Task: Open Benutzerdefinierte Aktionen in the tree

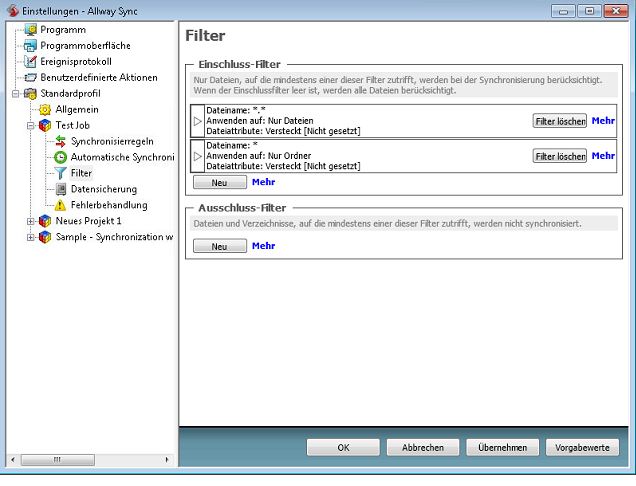Action: coord(98,77)
